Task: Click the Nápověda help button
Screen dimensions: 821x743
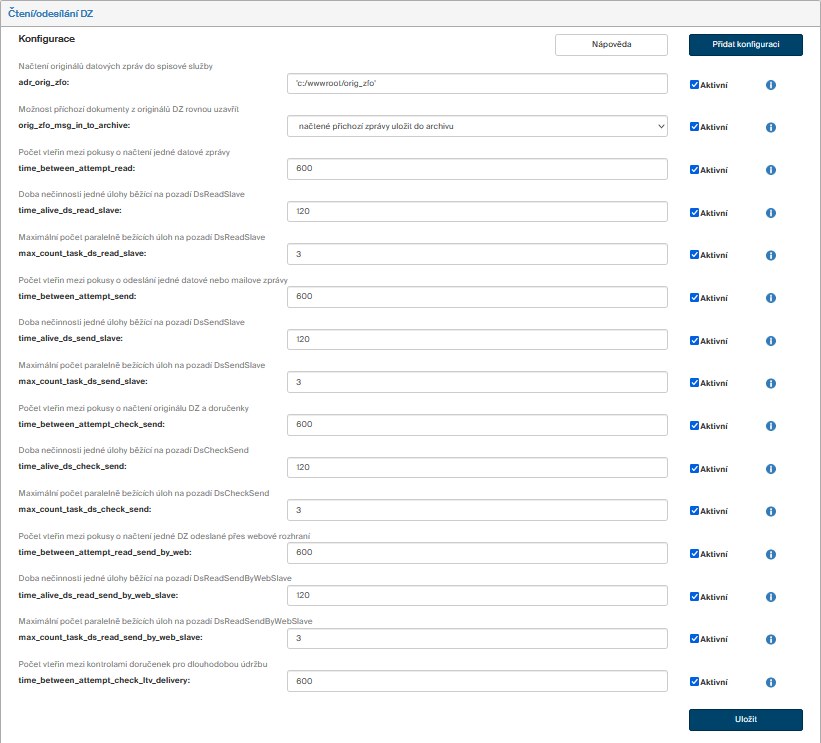Action: point(611,45)
